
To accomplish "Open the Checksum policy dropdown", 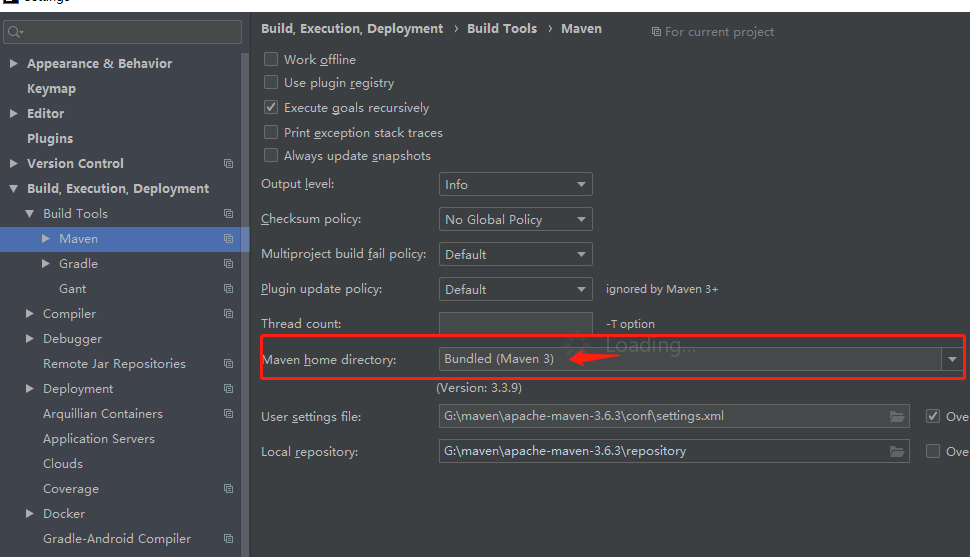I will (x=515, y=220).
